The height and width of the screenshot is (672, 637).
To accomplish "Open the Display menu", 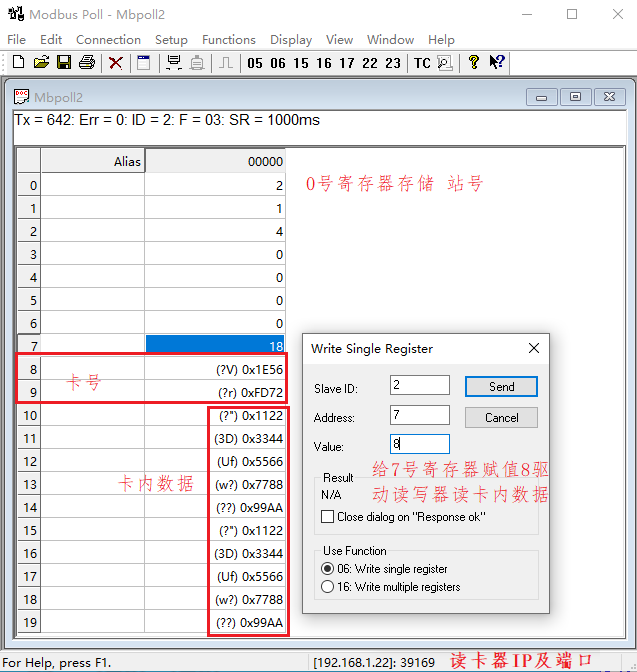I will click(291, 40).
